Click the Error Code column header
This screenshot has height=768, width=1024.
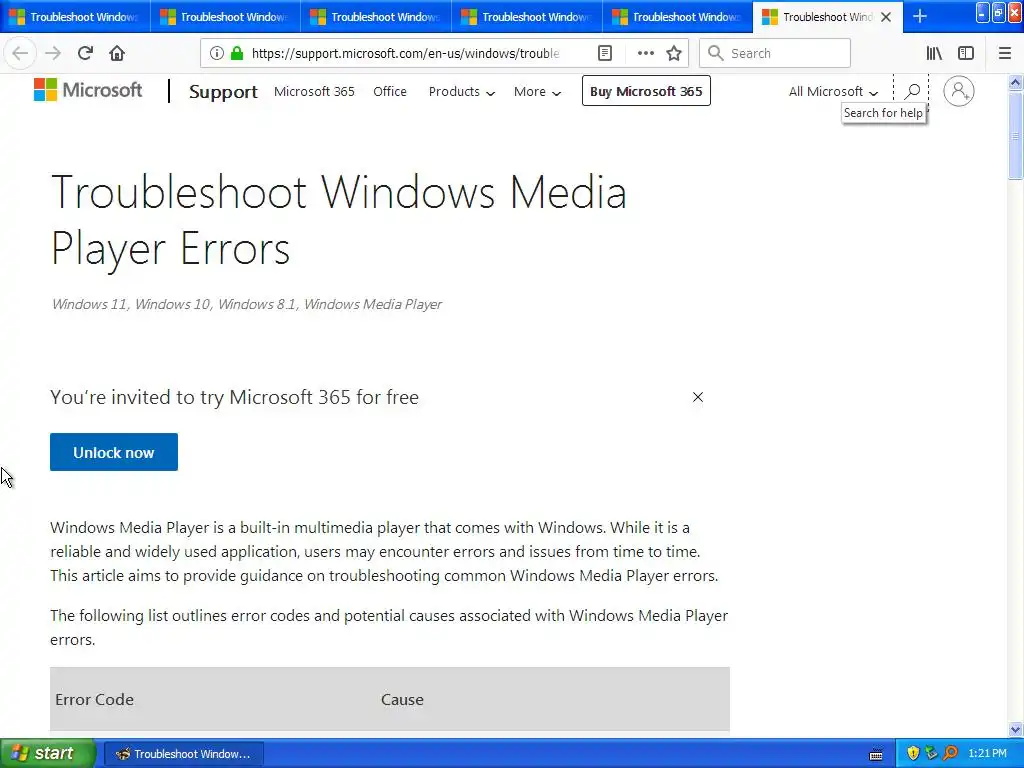tap(95, 699)
